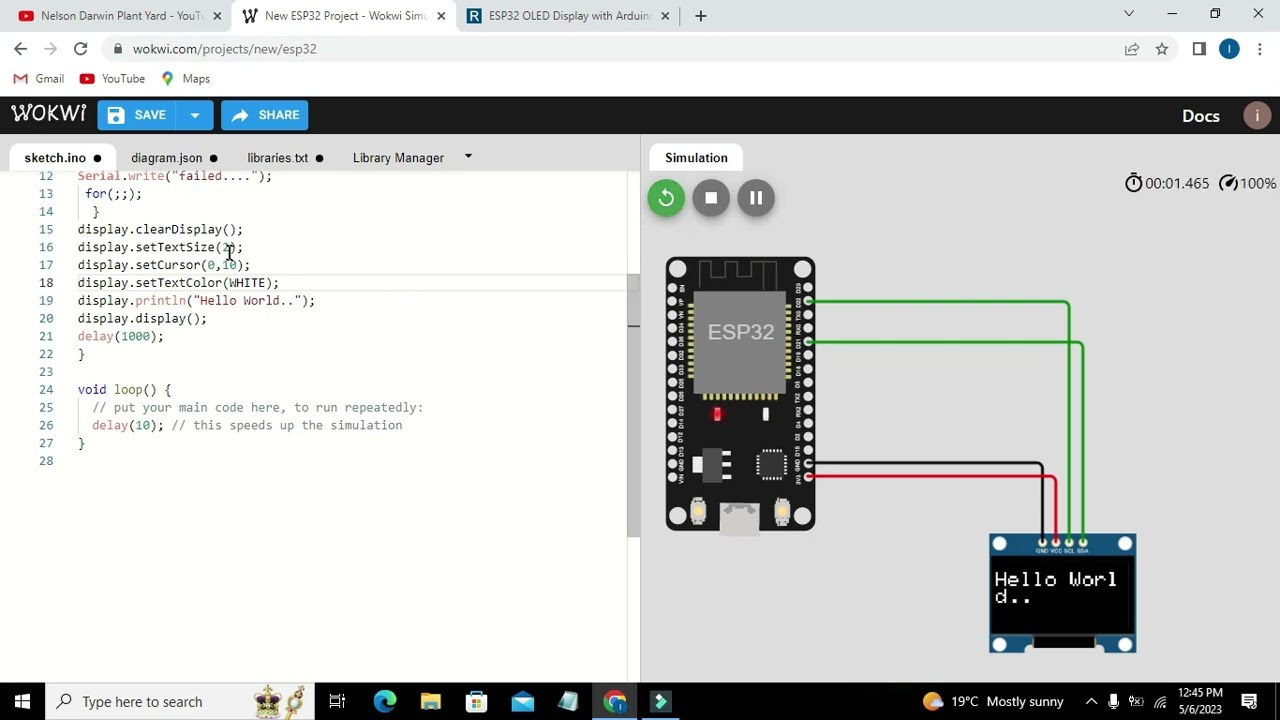This screenshot has width=1280, height=720.
Task: Toggle the browser side panel
Action: coord(1199,49)
